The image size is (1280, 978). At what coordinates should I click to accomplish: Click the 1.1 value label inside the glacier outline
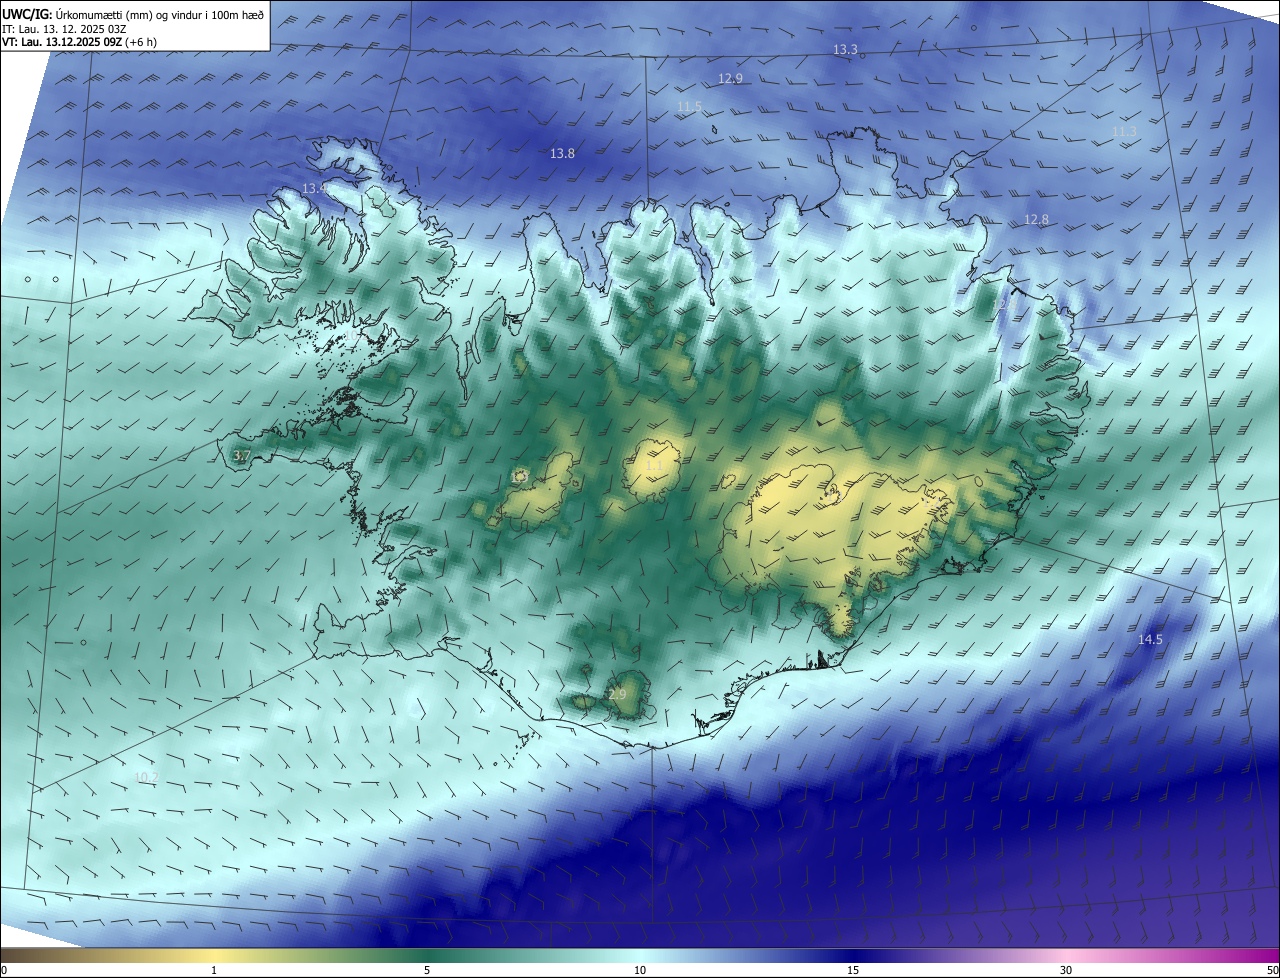pyautogui.click(x=654, y=466)
